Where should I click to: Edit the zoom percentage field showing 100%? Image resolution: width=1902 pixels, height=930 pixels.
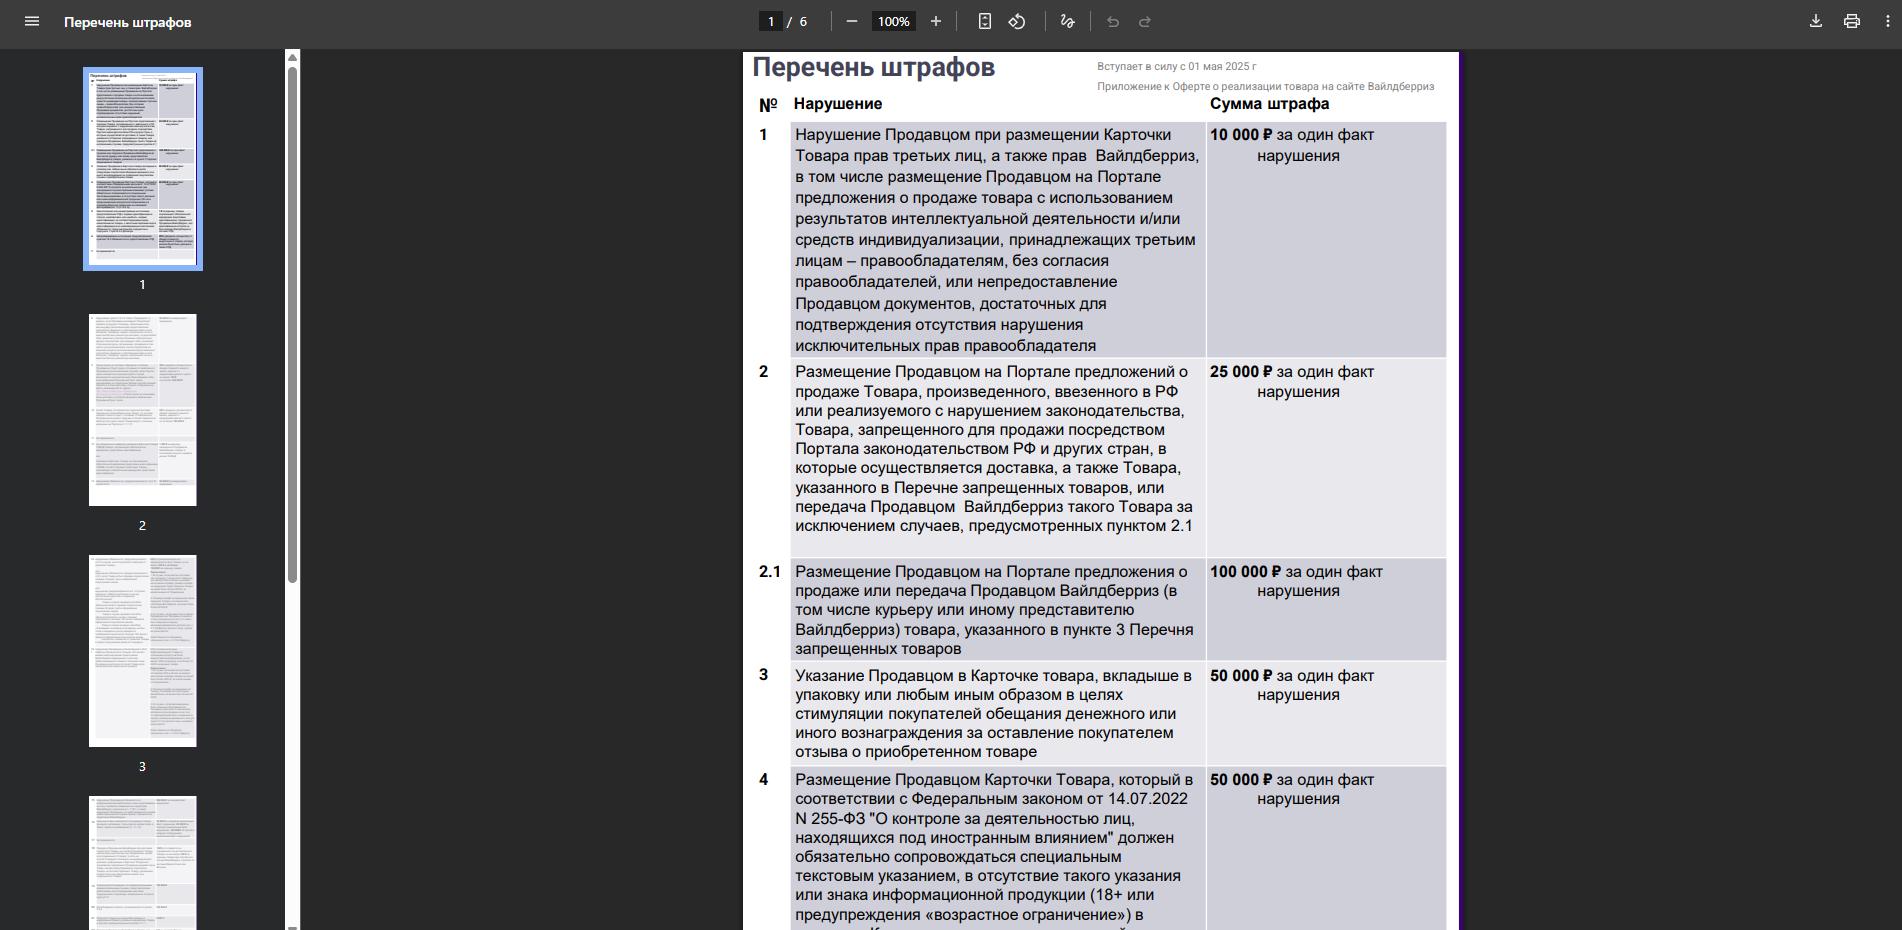(x=892, y=20)
